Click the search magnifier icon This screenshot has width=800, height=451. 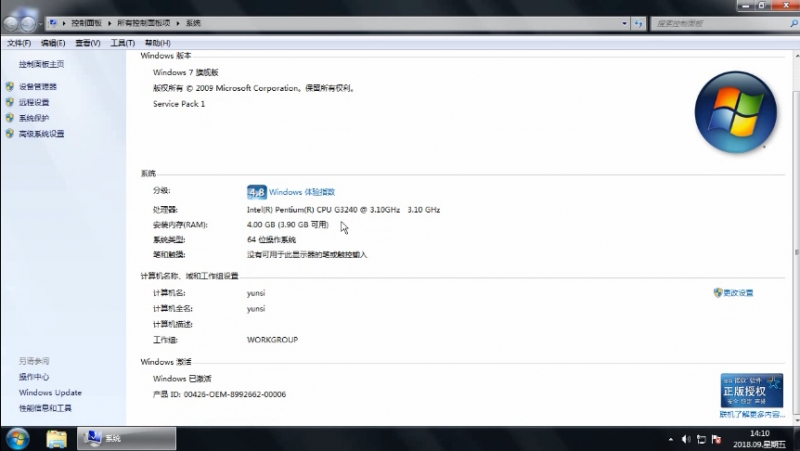(x=794, y=23)
